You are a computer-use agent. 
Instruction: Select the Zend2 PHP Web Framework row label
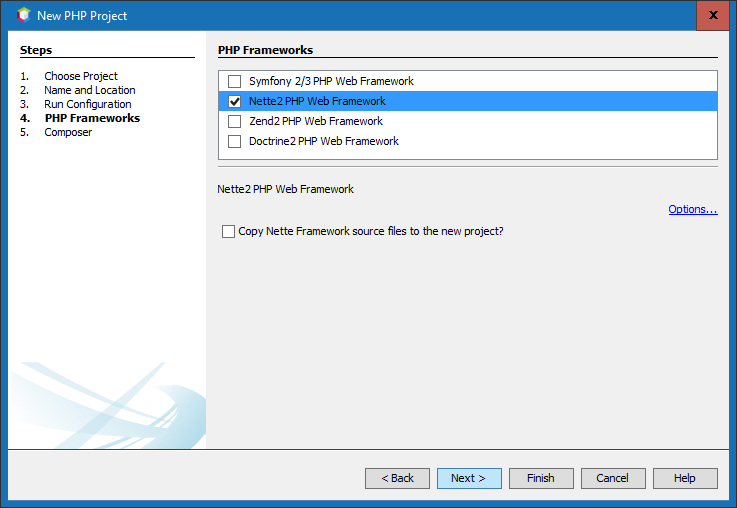point(316,121)
